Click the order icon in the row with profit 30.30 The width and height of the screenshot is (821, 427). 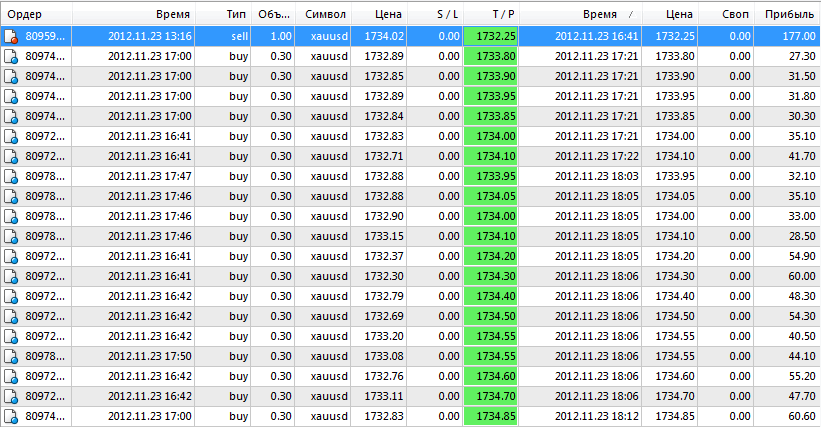[11, 116]
